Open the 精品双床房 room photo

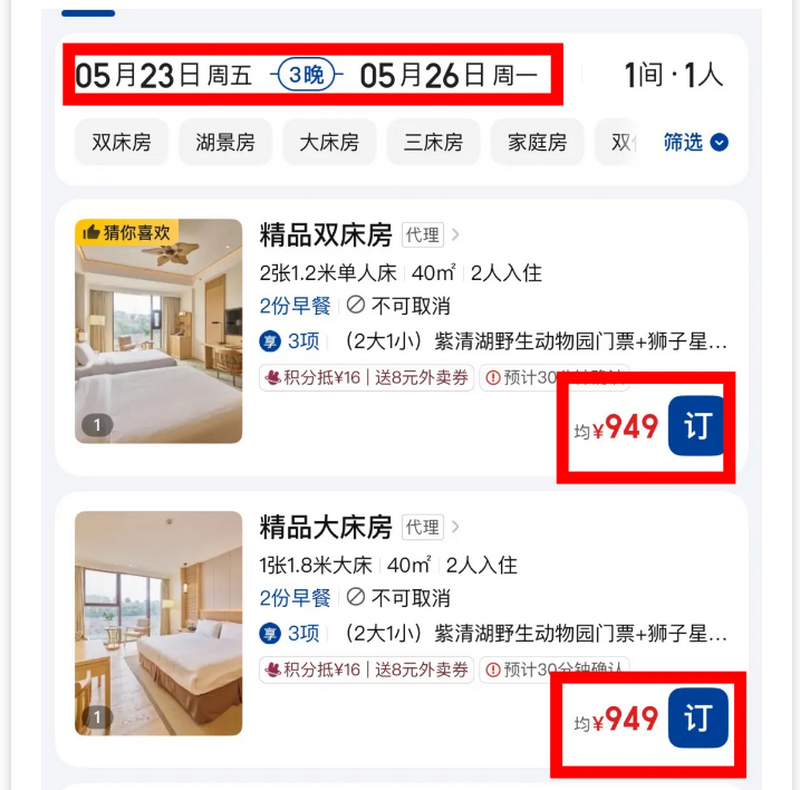[159, 331]
